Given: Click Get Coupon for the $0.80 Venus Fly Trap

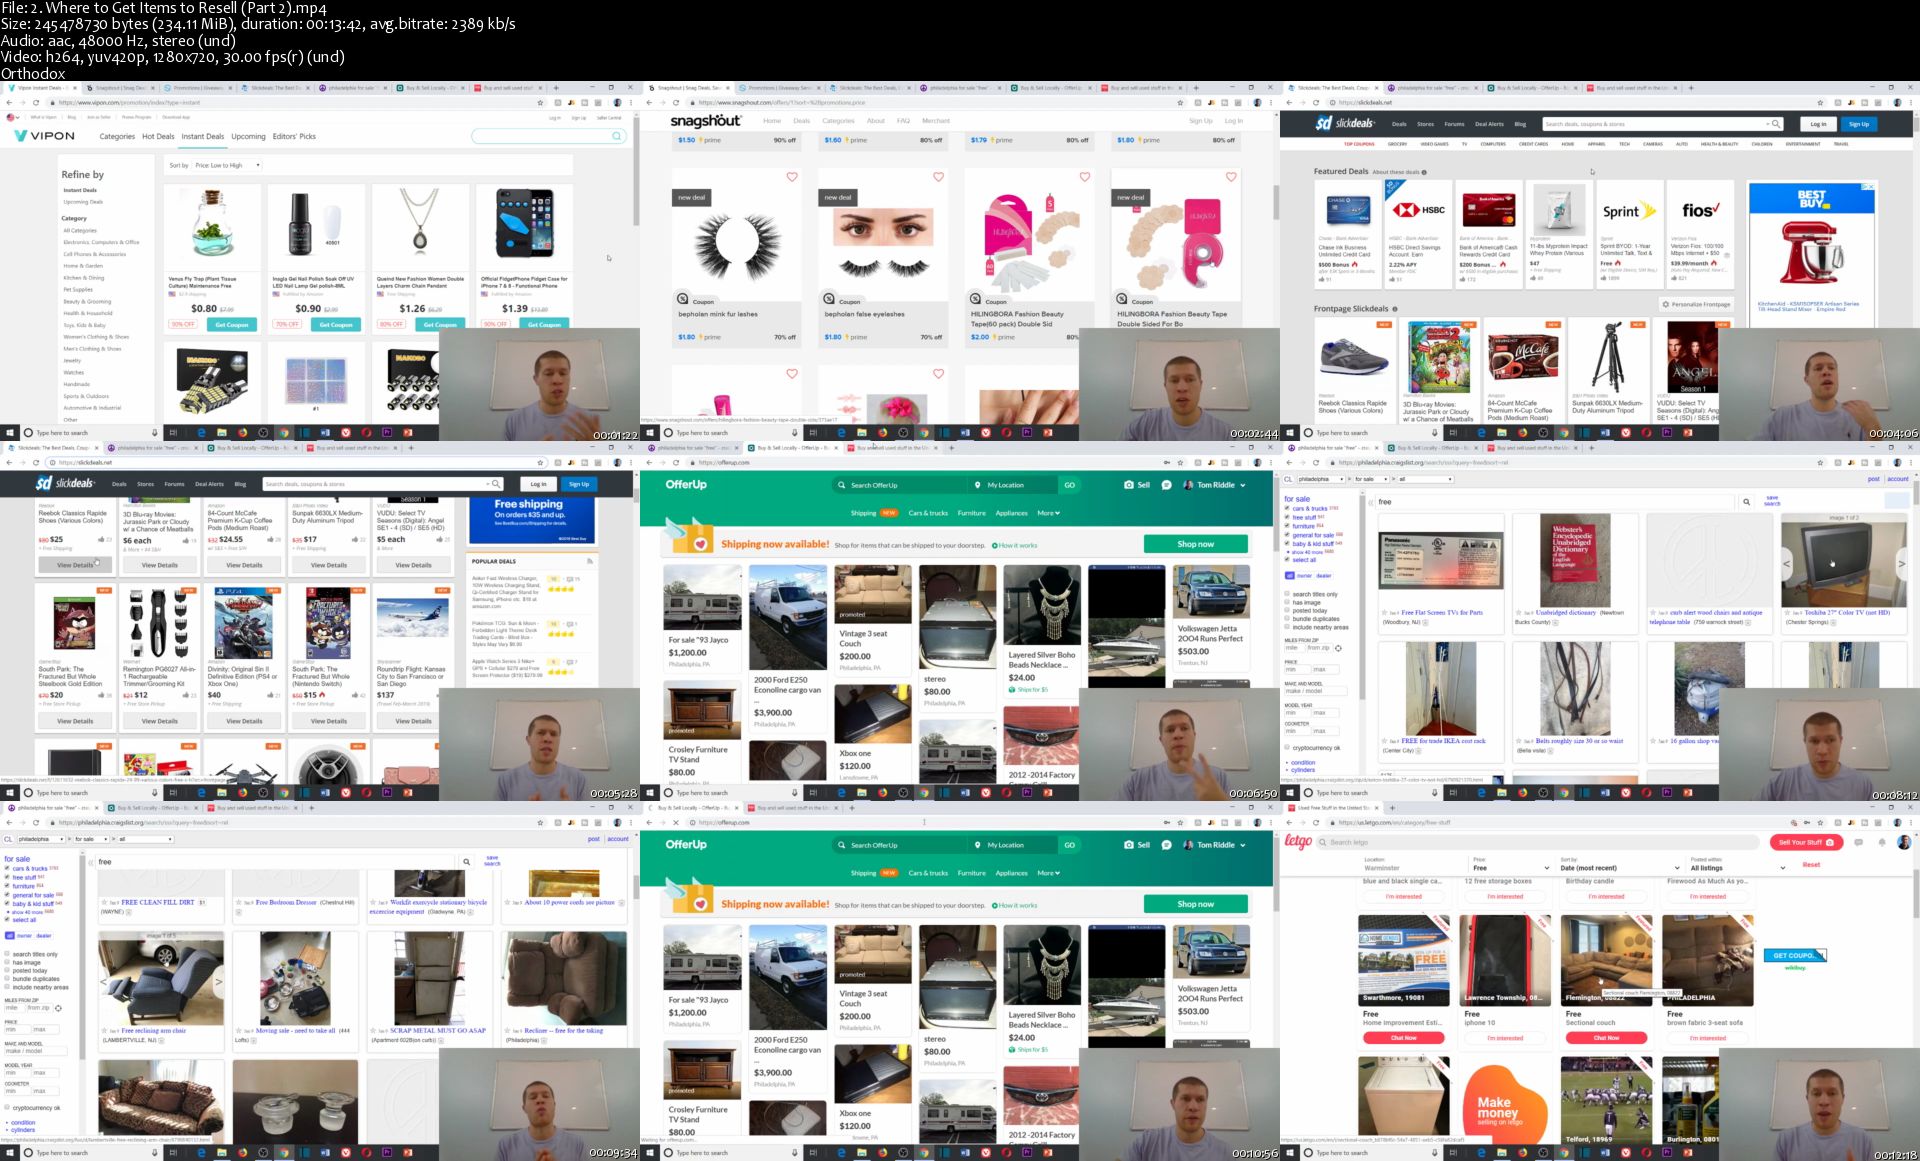Looking at the screenshot, I should tap(231, 324).
